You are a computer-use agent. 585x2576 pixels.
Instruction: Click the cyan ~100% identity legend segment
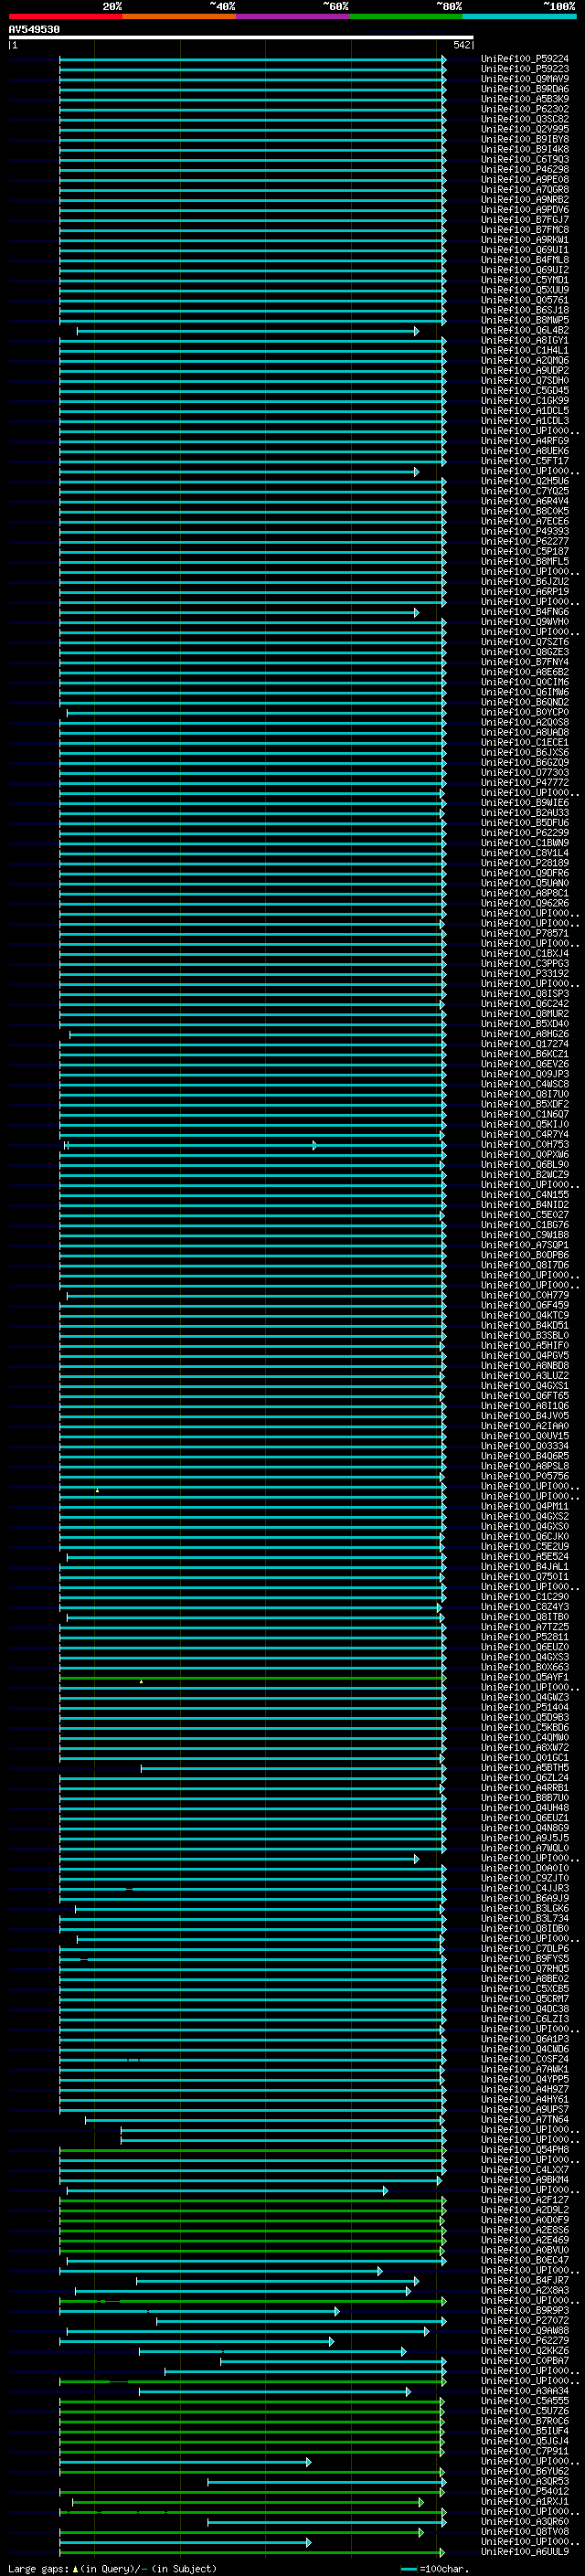[520, 16]
